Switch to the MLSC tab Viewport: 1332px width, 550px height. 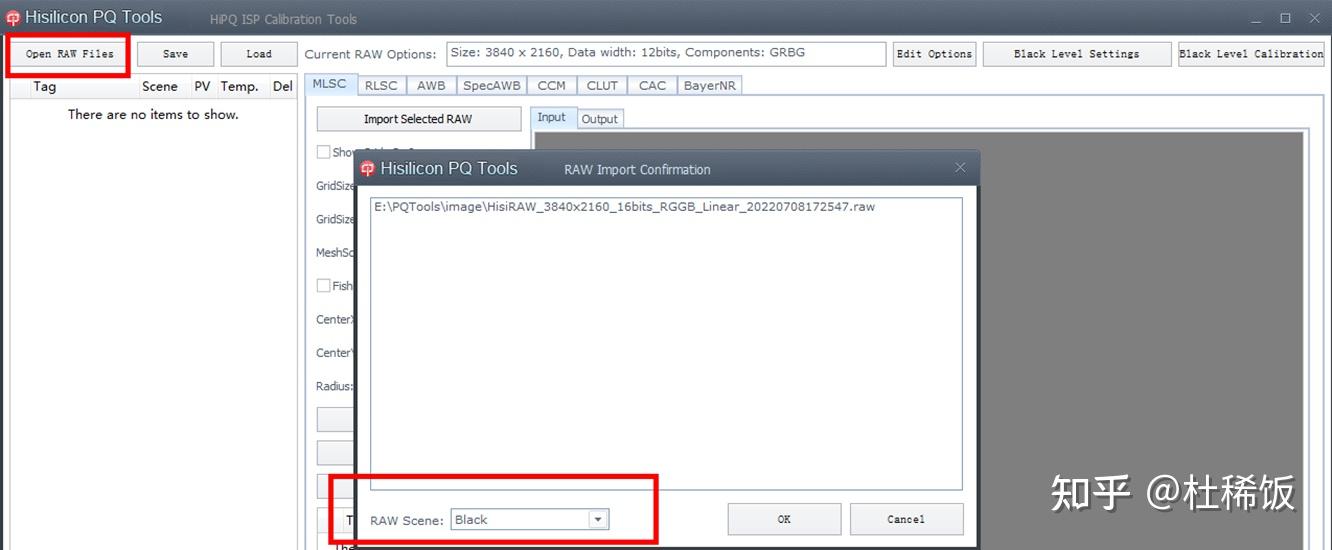coord(329,84)
